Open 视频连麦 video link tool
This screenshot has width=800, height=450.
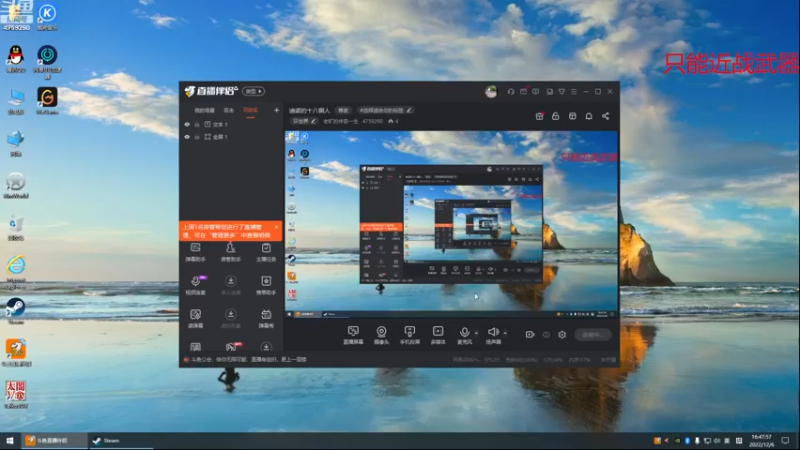[195, 285]
